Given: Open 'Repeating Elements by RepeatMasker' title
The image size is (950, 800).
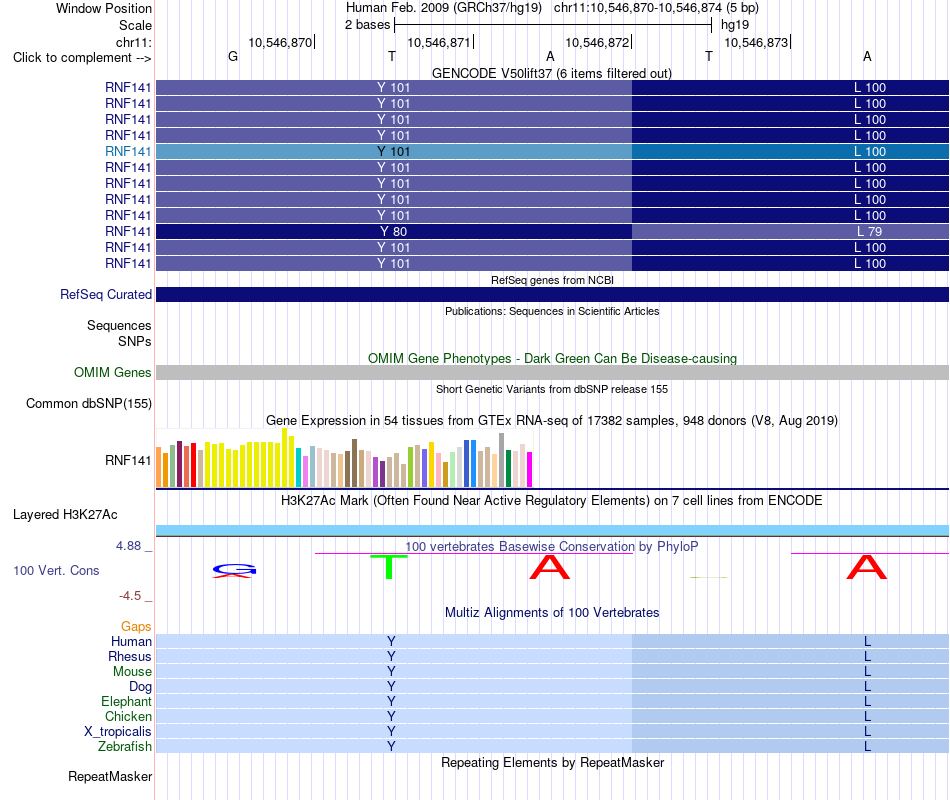Looking at the screenshot, I should [x=552, y=762].
